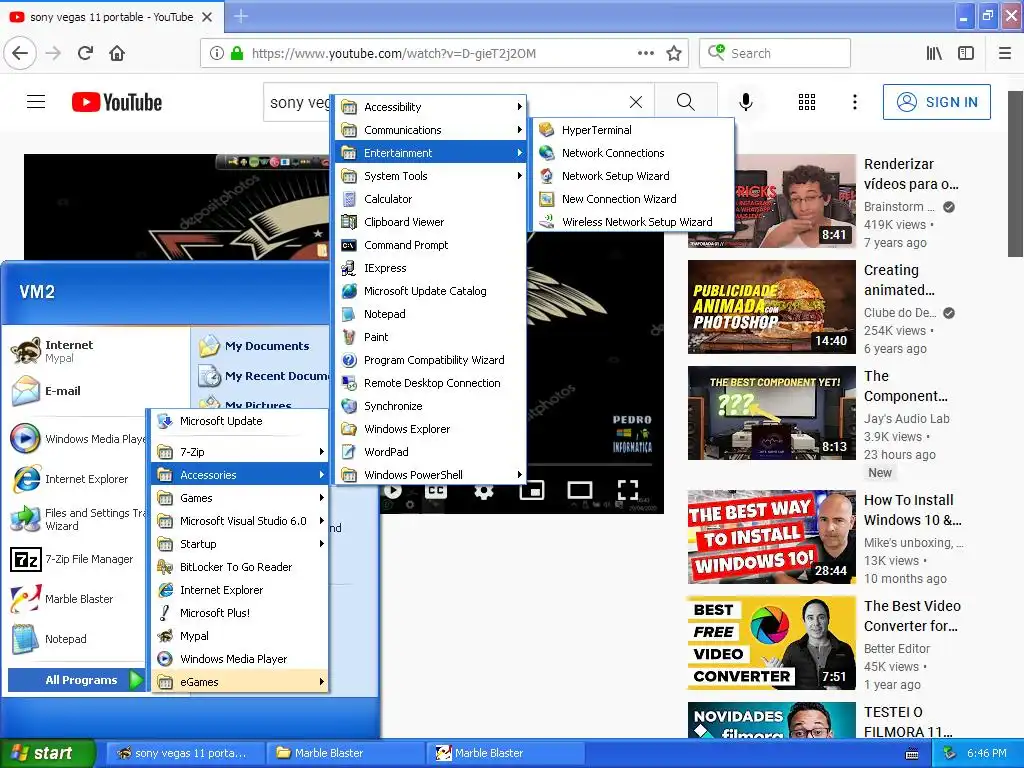
Task: Launch Microsoft Plus!
Action: pyautogui.click(x=240, y=613)
